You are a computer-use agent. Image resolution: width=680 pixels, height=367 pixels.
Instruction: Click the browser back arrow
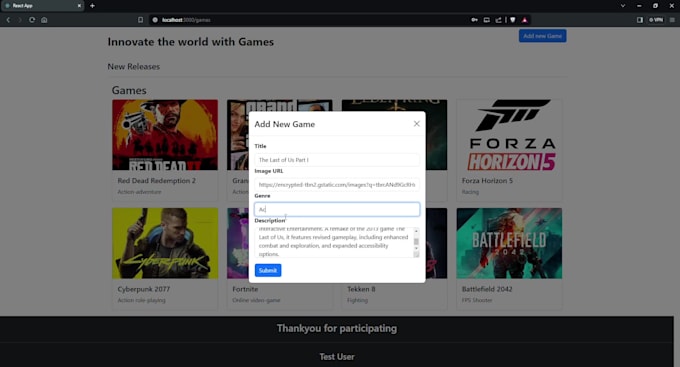tap(8, 20)
